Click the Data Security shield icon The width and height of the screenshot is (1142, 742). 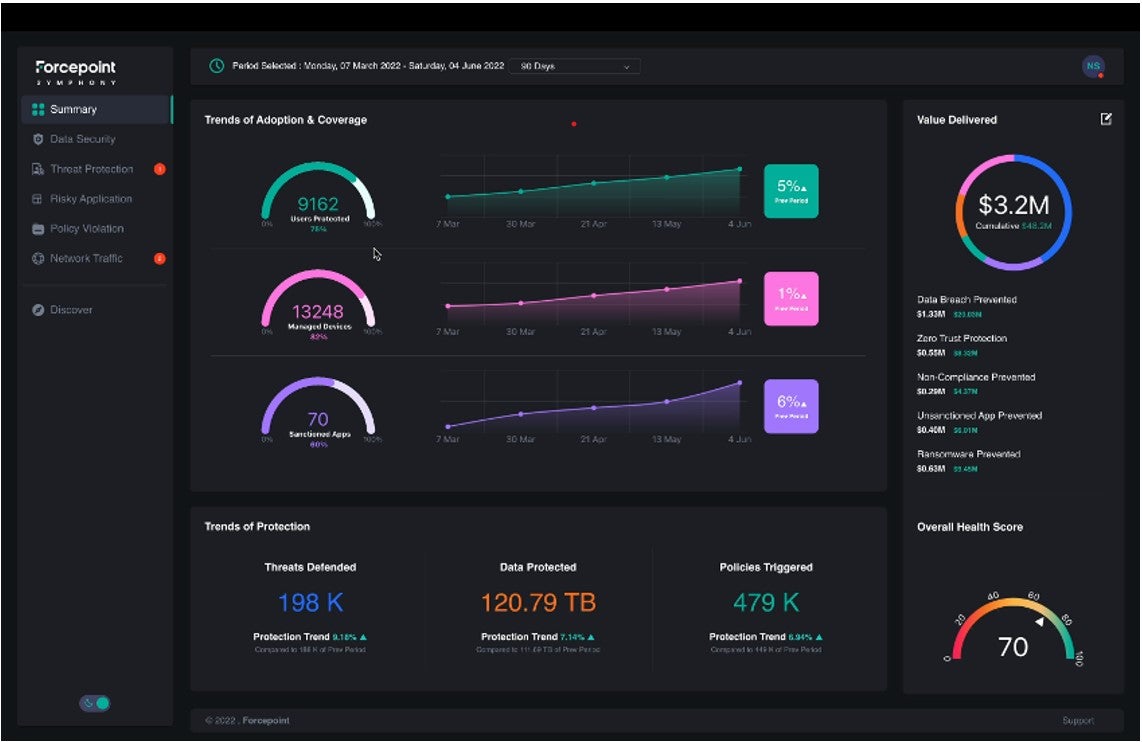(x=38, y=139)
